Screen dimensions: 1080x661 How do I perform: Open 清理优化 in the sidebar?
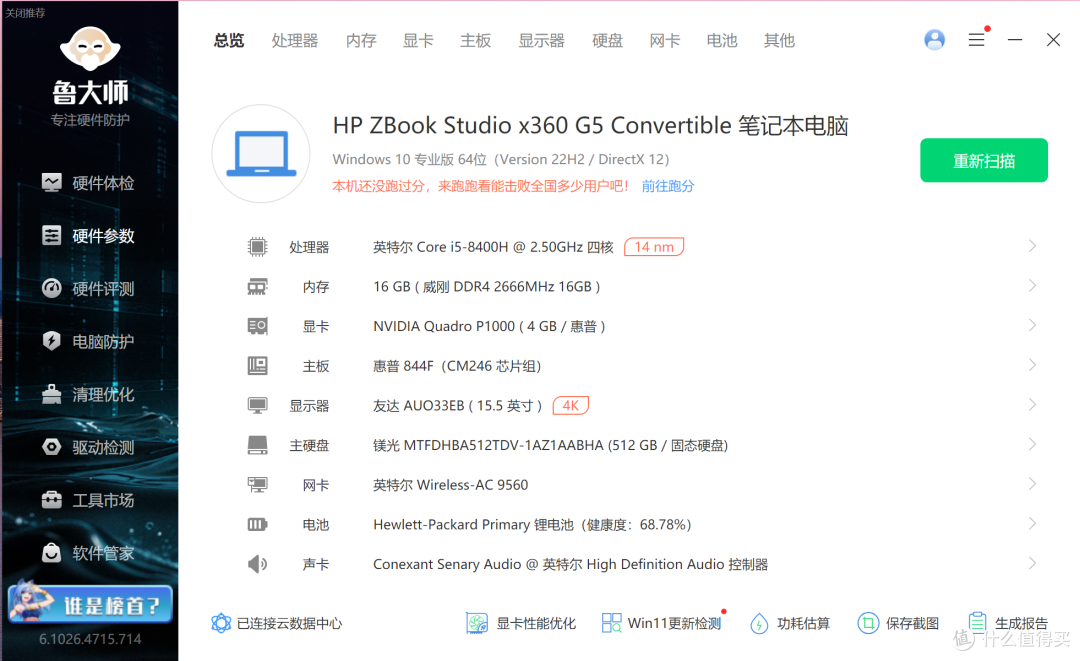[x=88, y=395]
